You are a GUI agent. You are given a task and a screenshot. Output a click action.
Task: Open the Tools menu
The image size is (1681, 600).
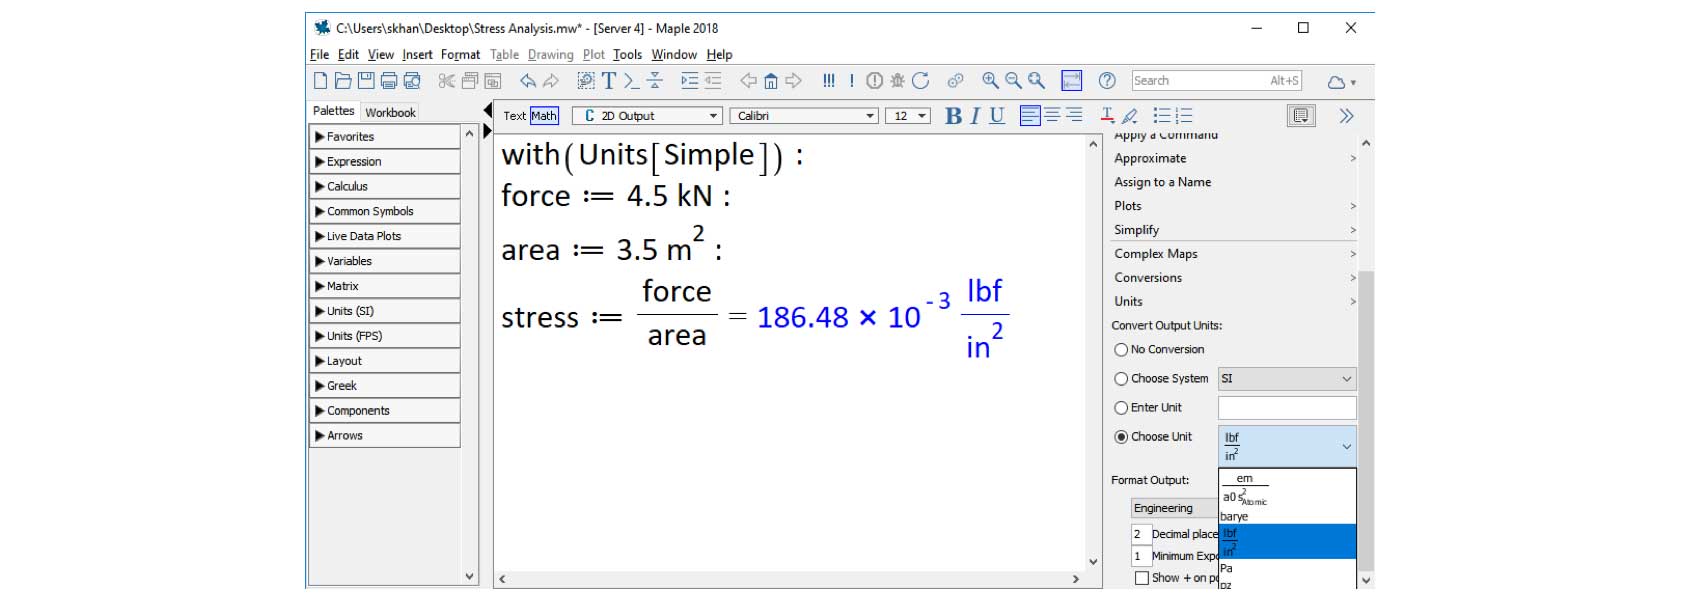tap(627, 55)
